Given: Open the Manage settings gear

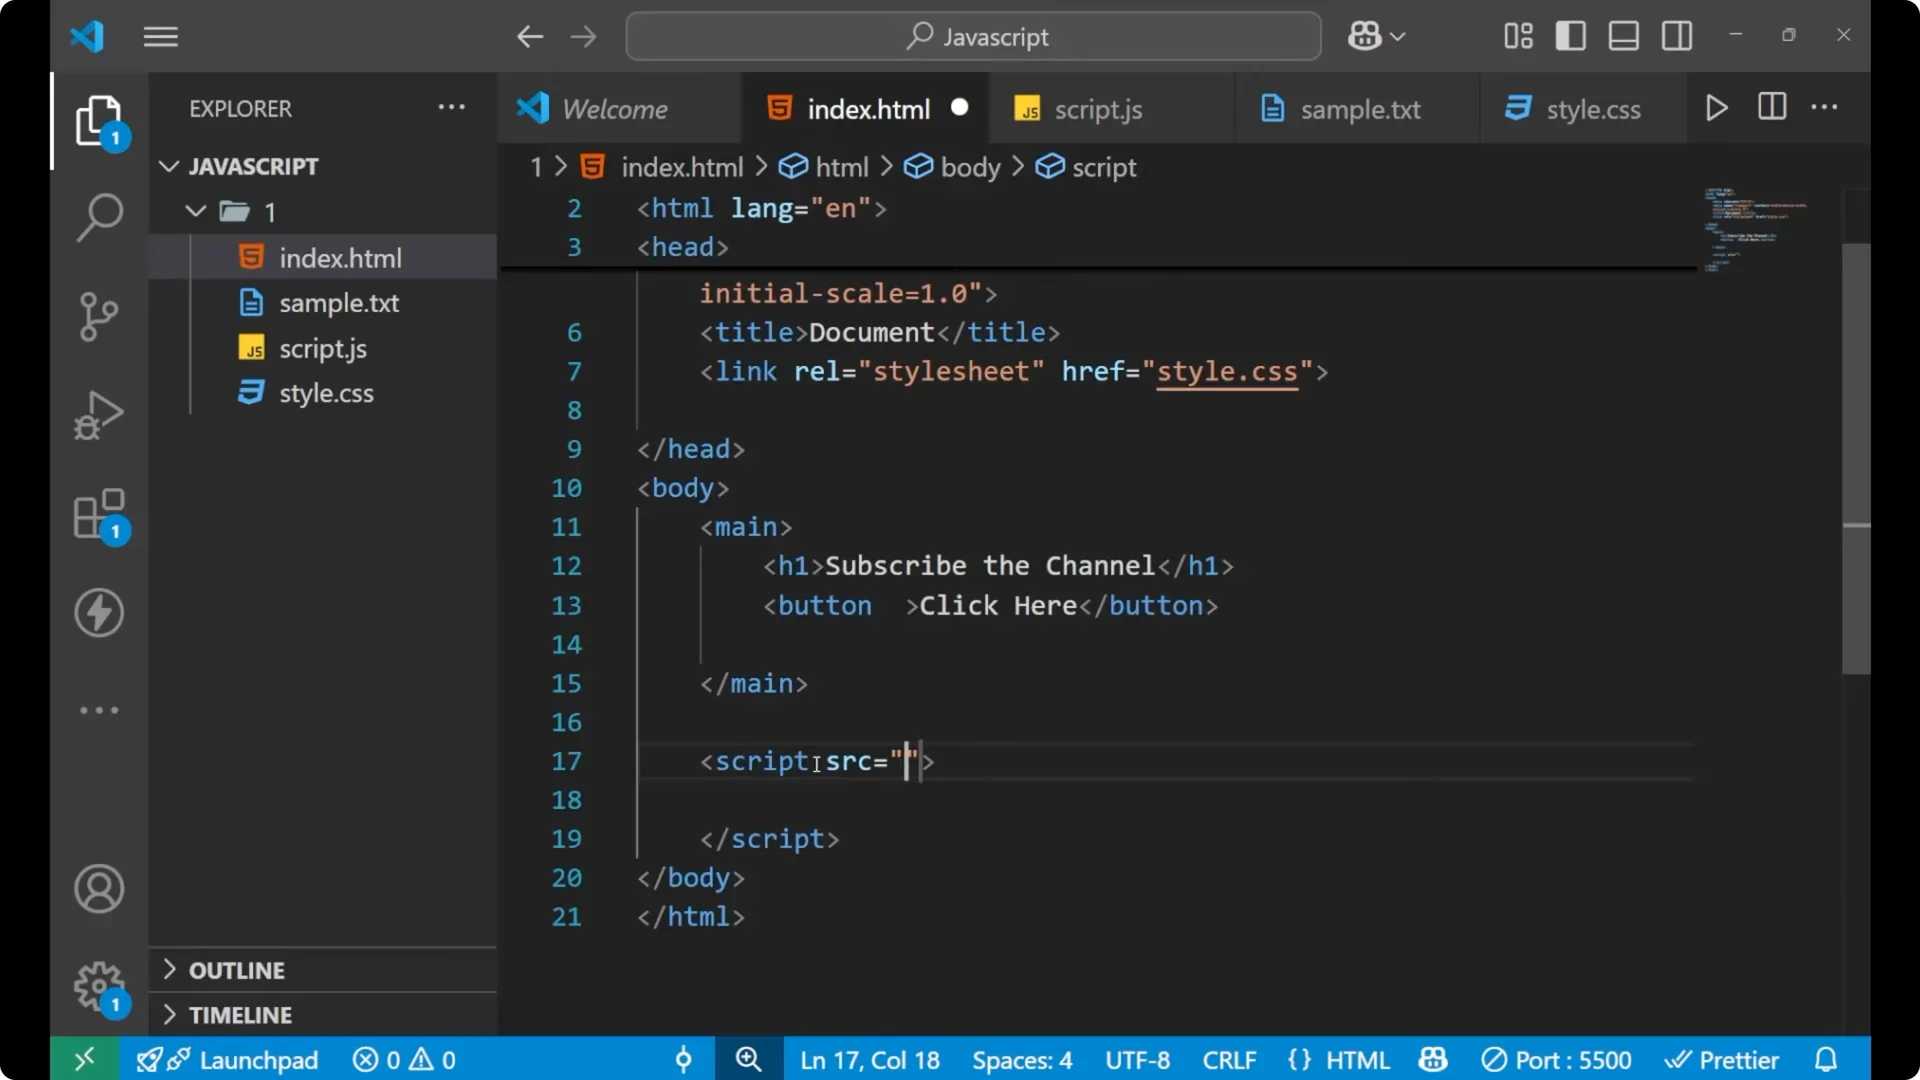Looking at the screenshot, I should coord(98,986).
